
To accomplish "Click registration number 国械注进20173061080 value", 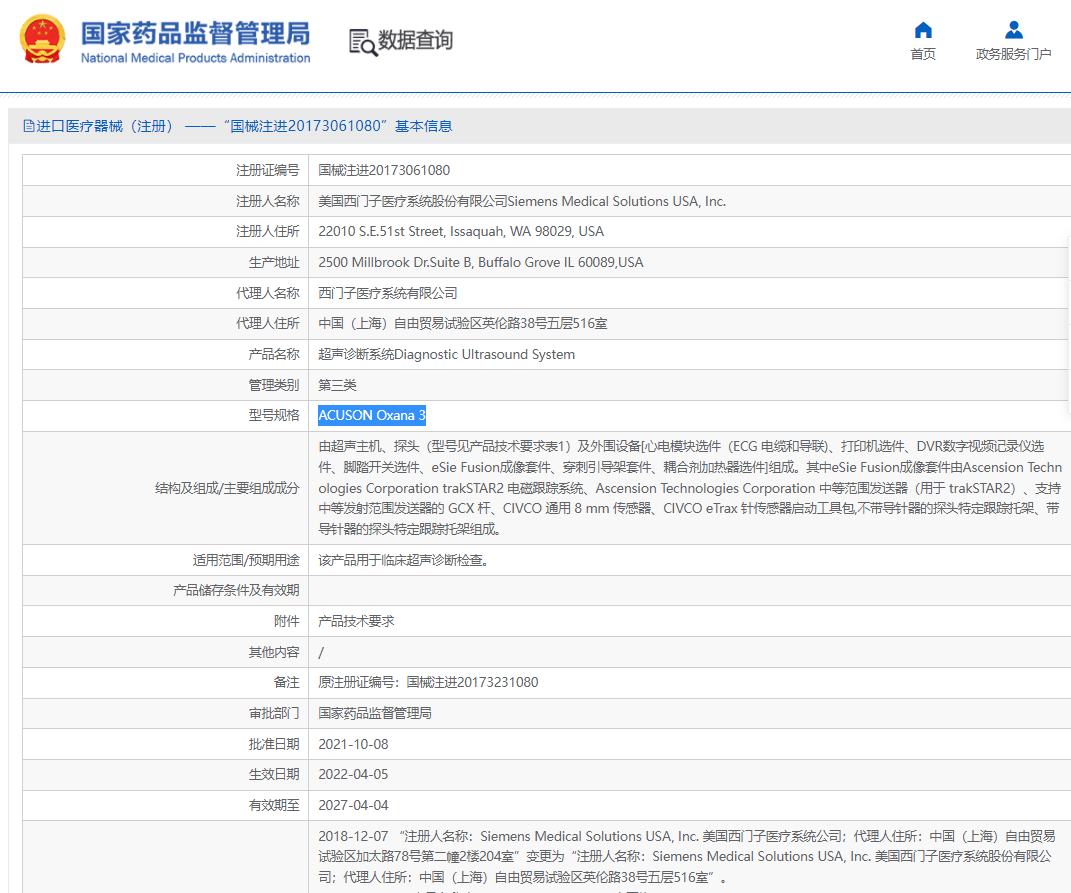I will click(384, 170).
